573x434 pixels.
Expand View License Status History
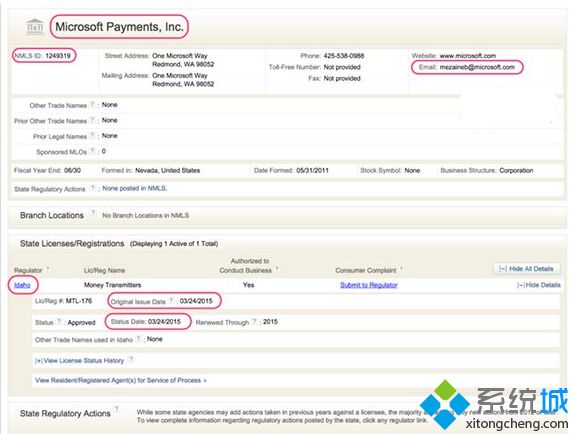pos(79,361)
